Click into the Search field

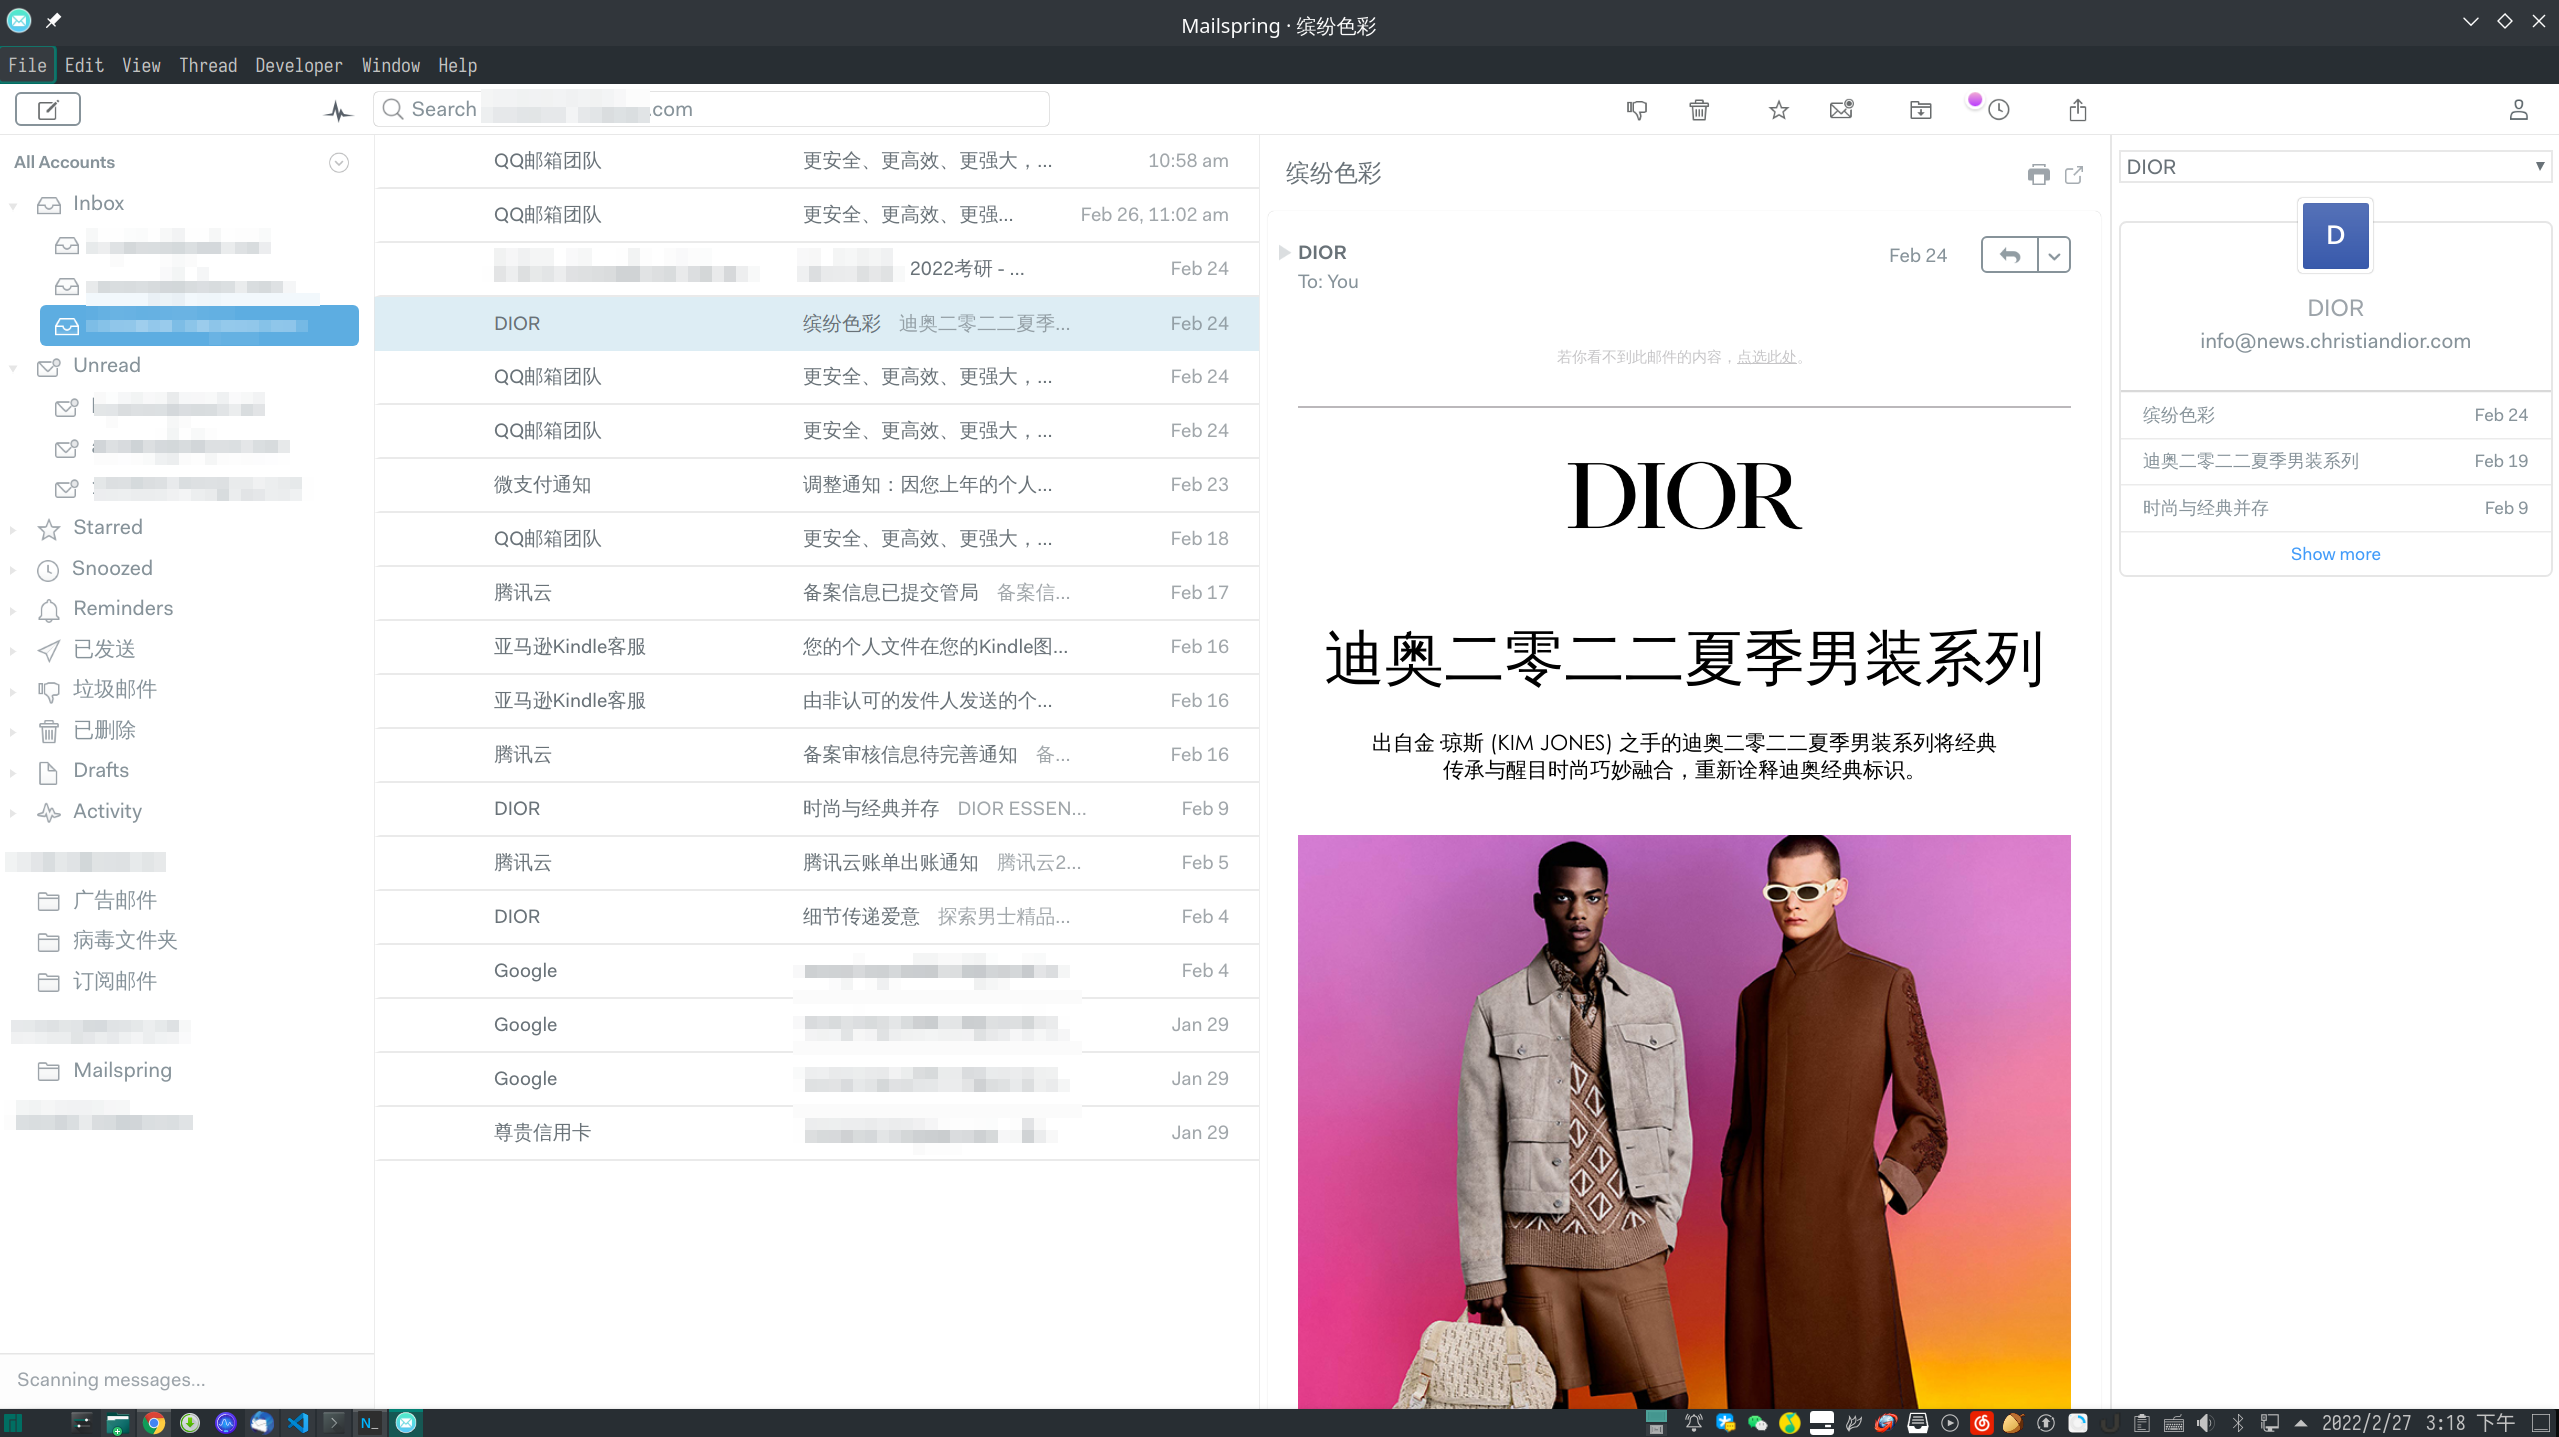710,109
